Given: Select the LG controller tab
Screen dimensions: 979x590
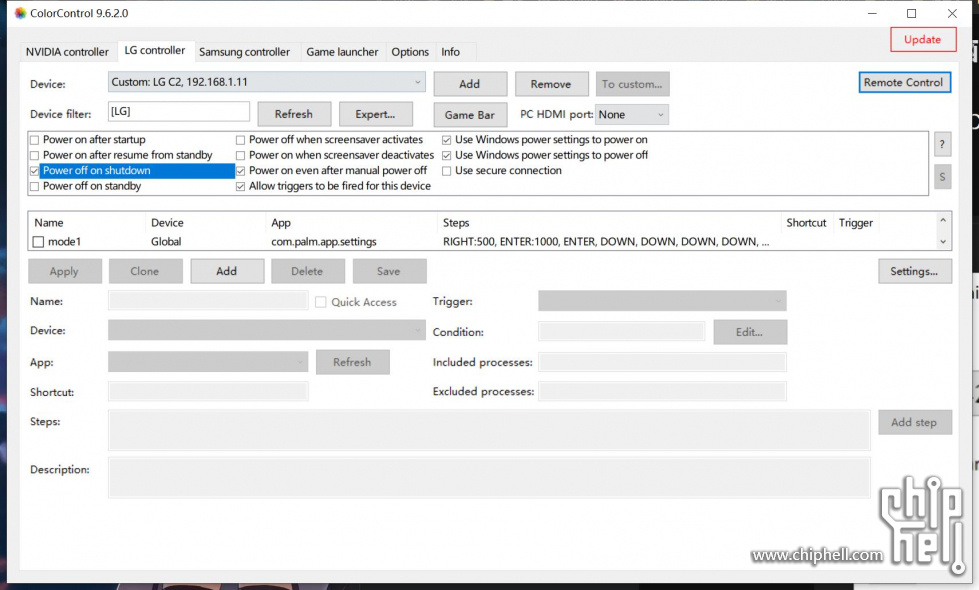Looking at the screenshot, I should point(155,51).
